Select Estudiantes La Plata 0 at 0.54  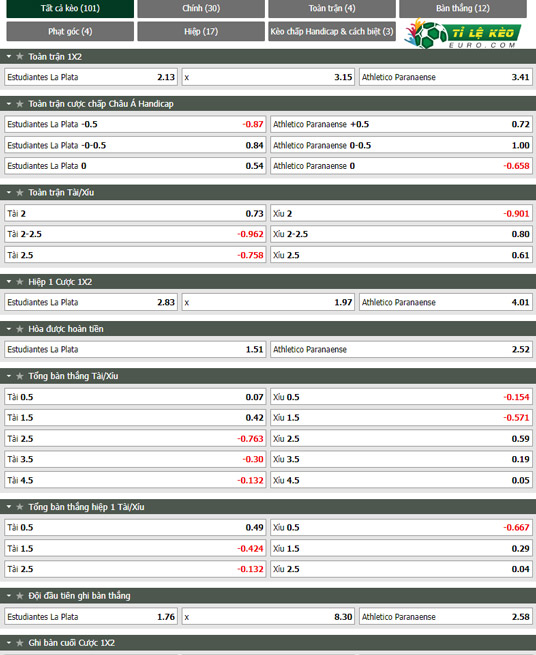[135, 166]
